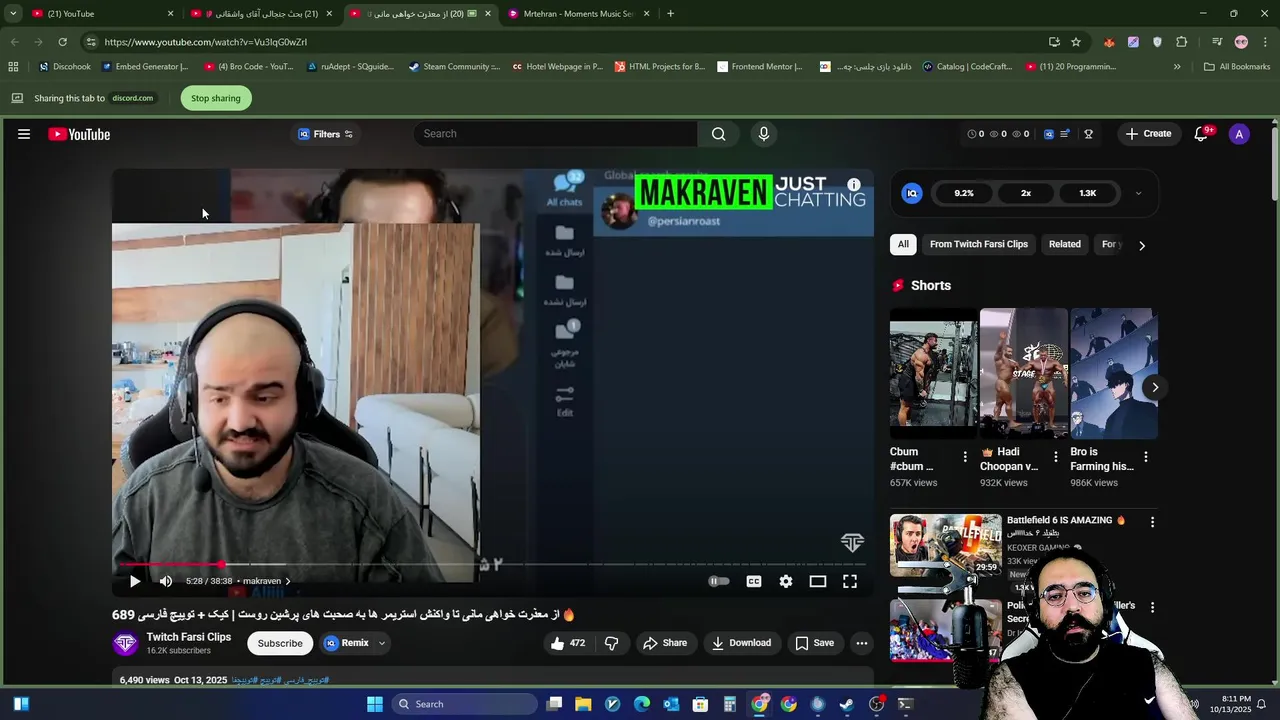Bookmark this tab with the star
This screenshot has width=1280, height=720.
point(1076,42)
